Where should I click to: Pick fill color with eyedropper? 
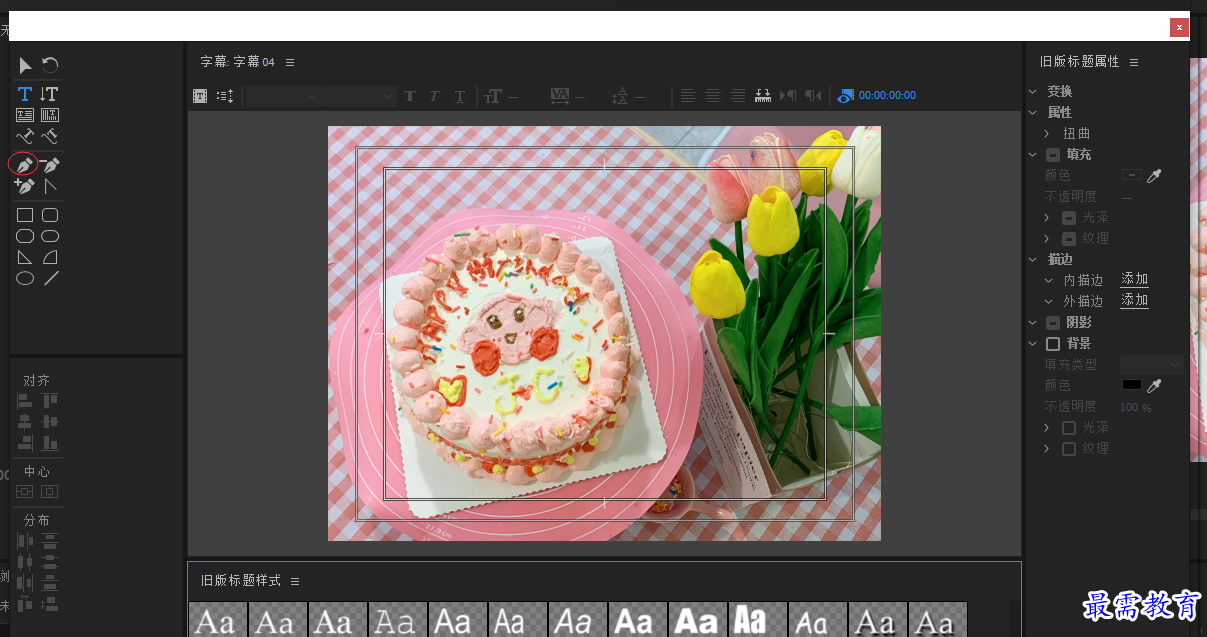(1154, 175)
